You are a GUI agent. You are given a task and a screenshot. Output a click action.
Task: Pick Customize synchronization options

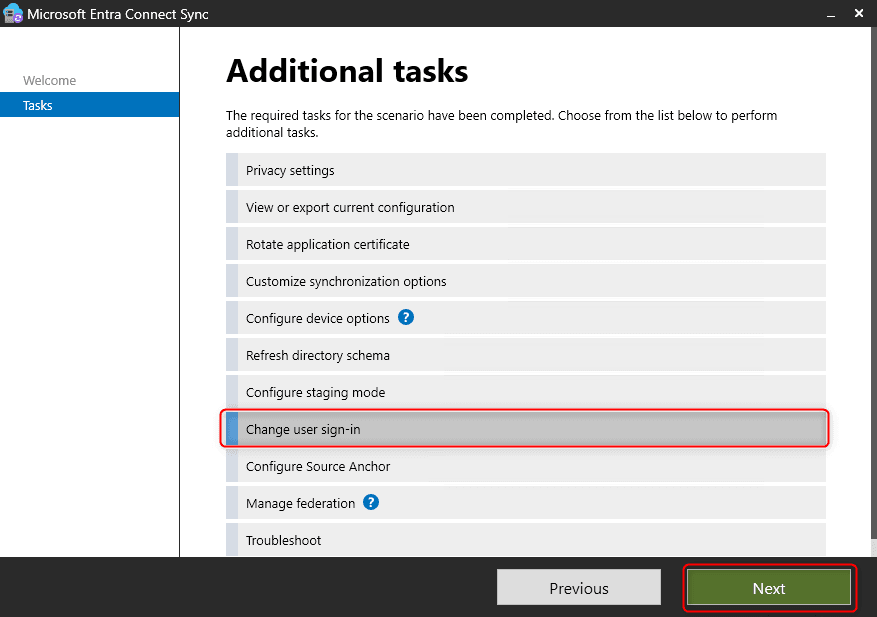[x=346, y=281]
